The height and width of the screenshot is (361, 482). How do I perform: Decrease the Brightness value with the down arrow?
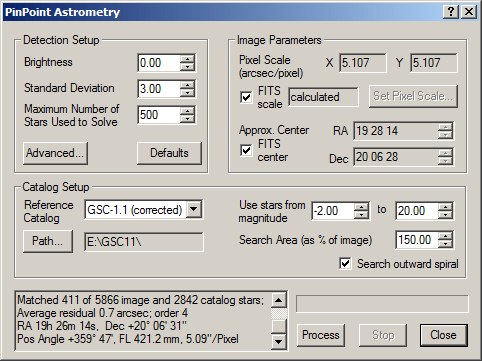coord(187,66)
